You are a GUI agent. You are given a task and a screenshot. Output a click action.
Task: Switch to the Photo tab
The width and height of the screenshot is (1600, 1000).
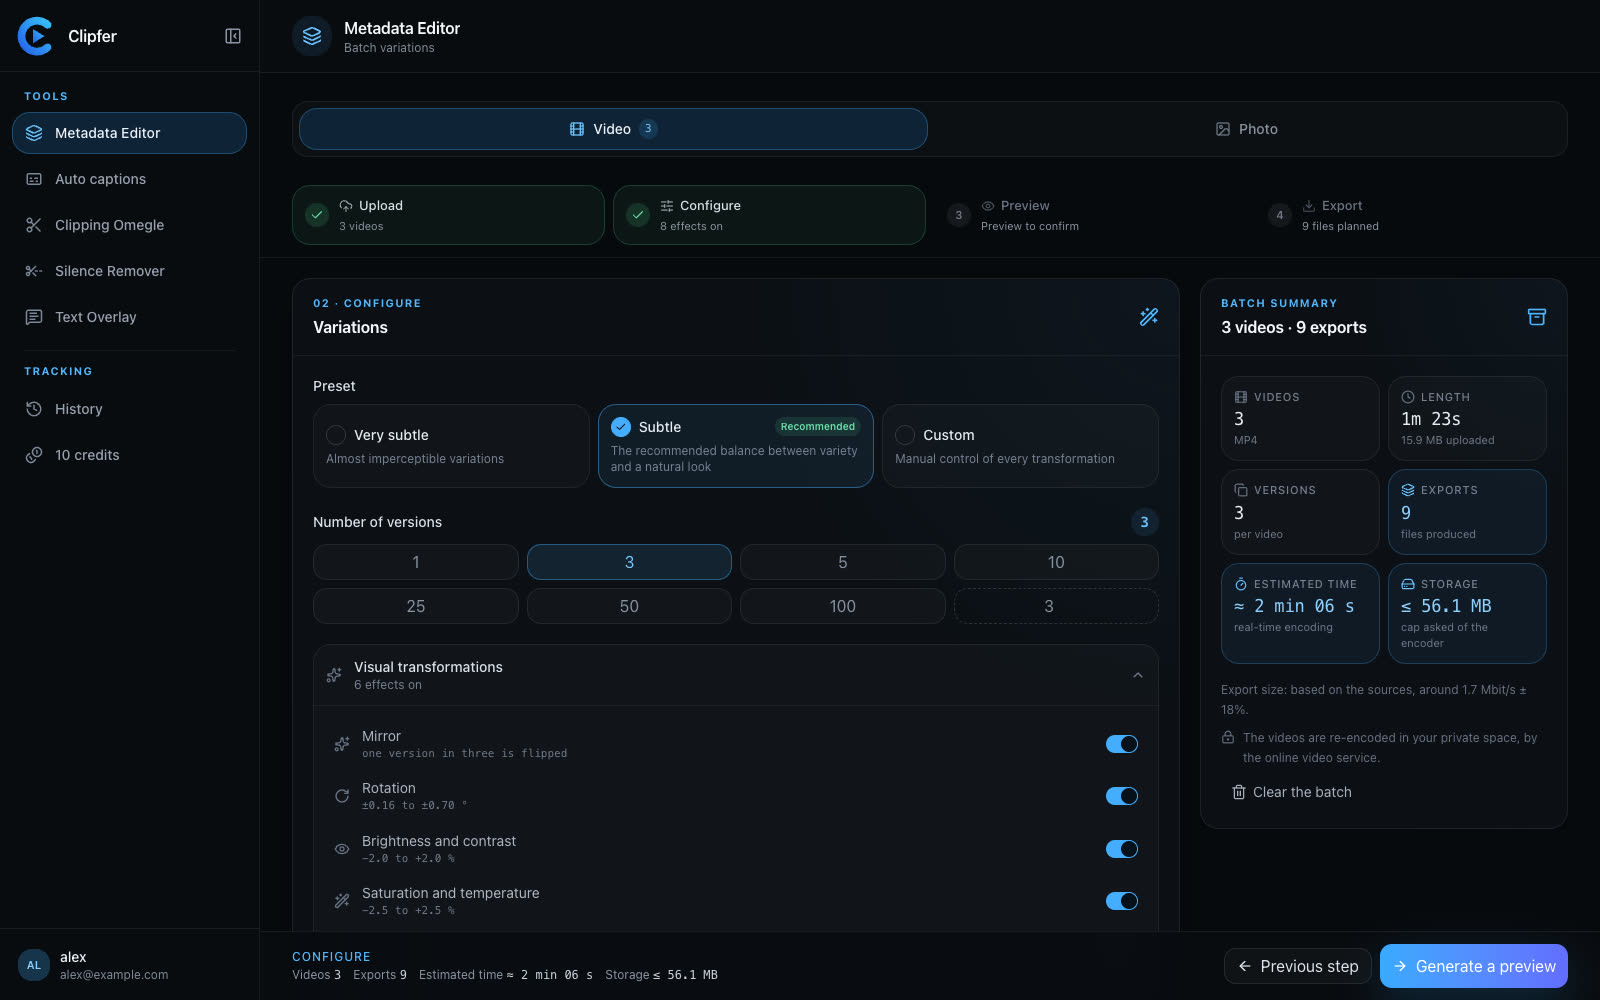[x=1246, y=129]
